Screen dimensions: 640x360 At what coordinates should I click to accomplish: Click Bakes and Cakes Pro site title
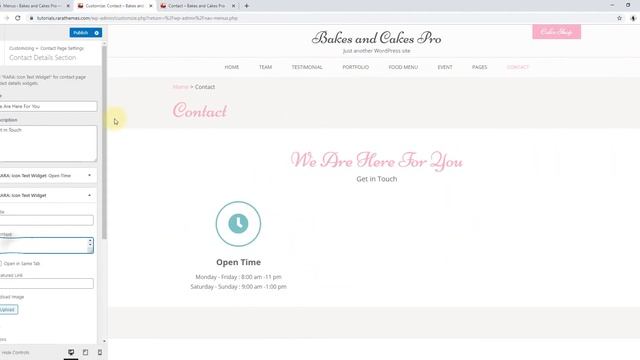point(376,38)
